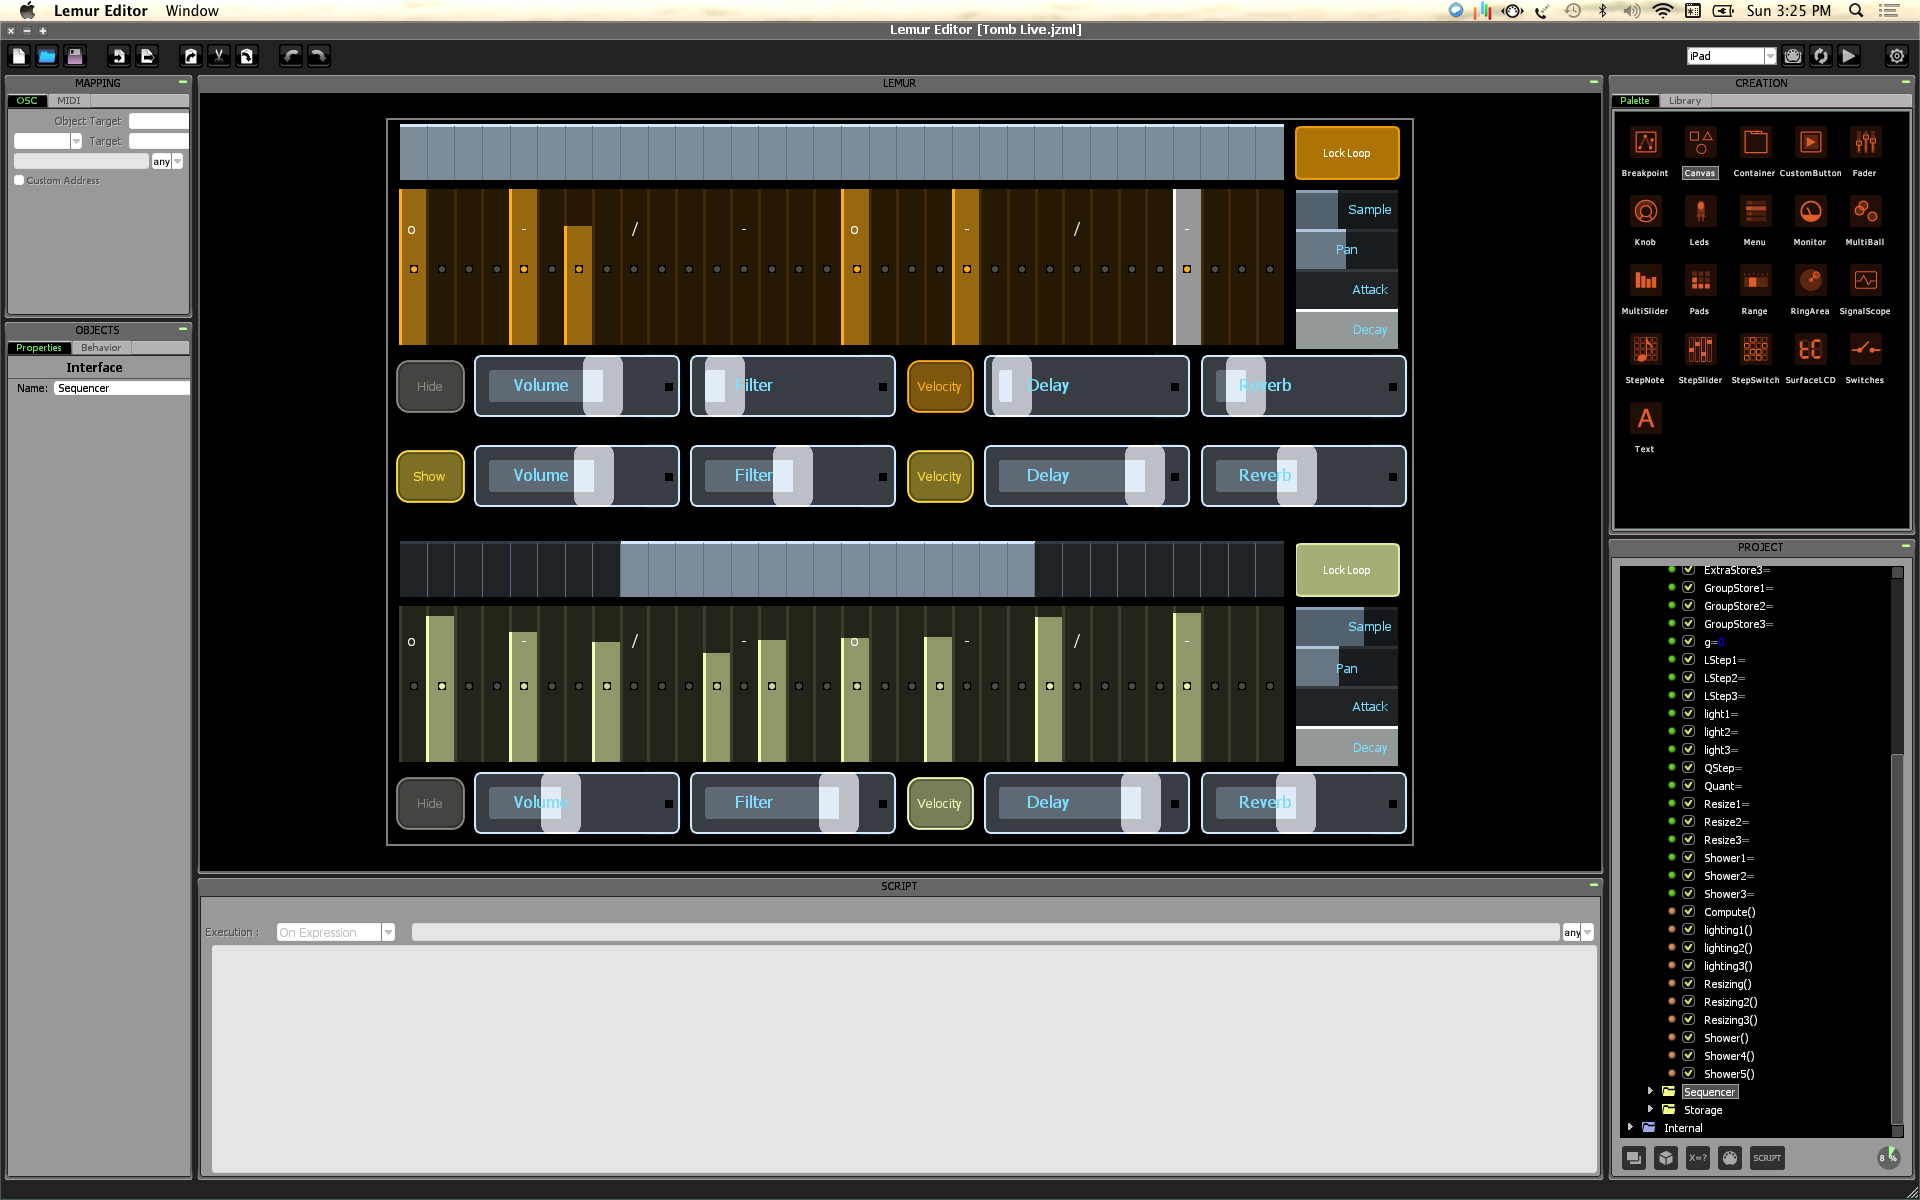This screenshot has height=1200, width=1920.
Task: Click the Text object icon
Action: coord(1645,419)
